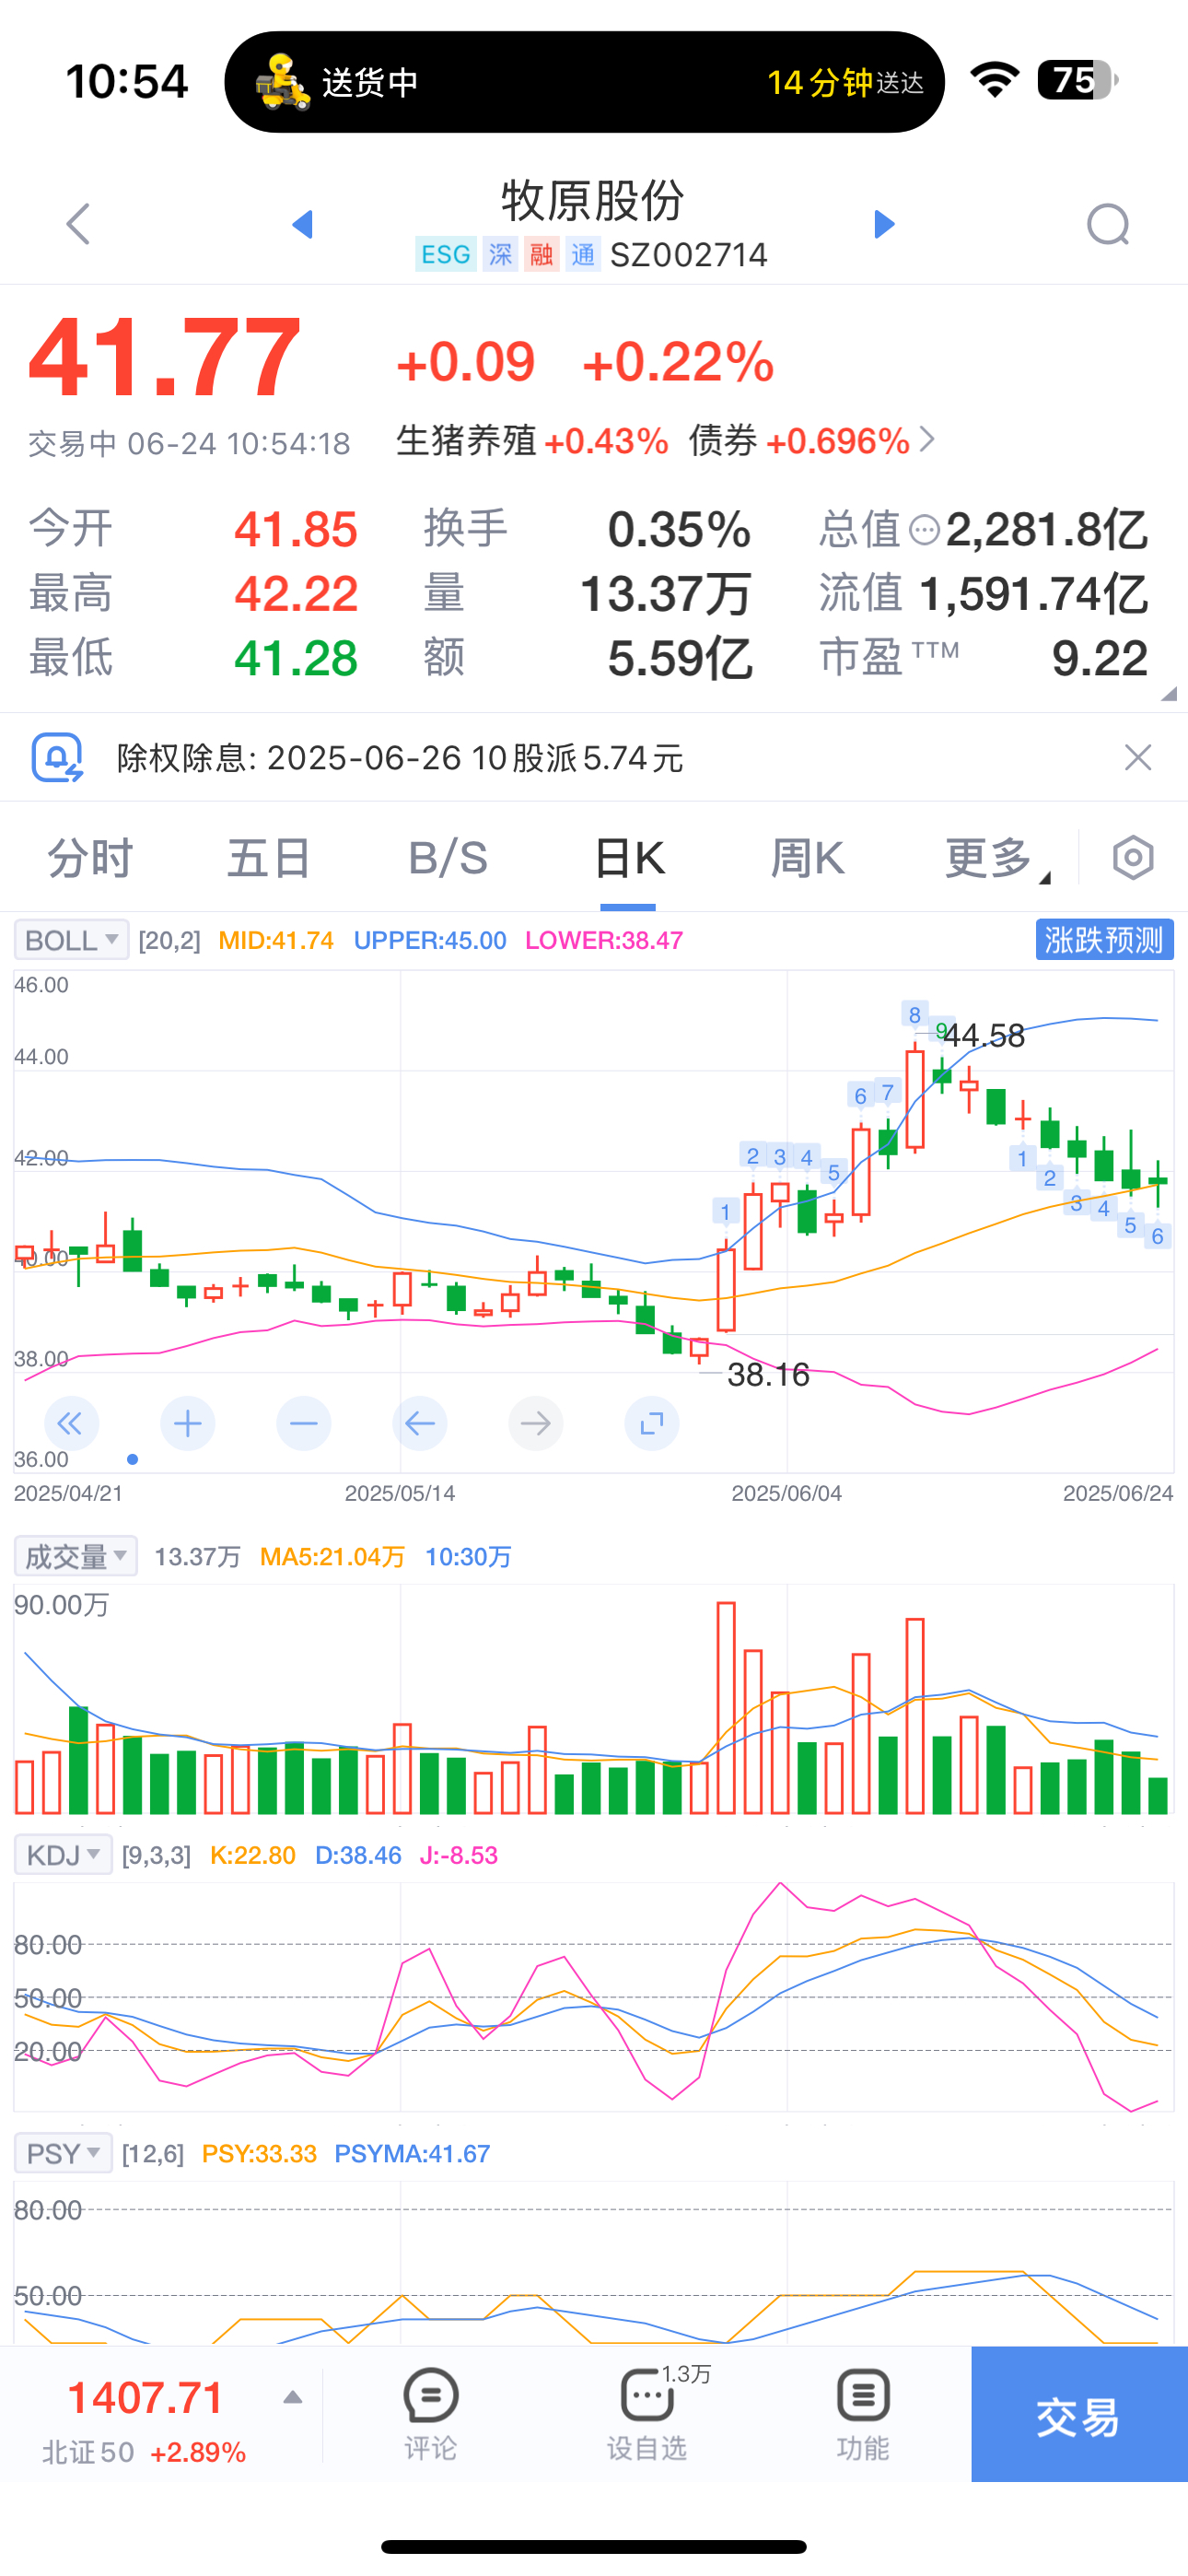Go back with the left chevron

coord(78,223)
